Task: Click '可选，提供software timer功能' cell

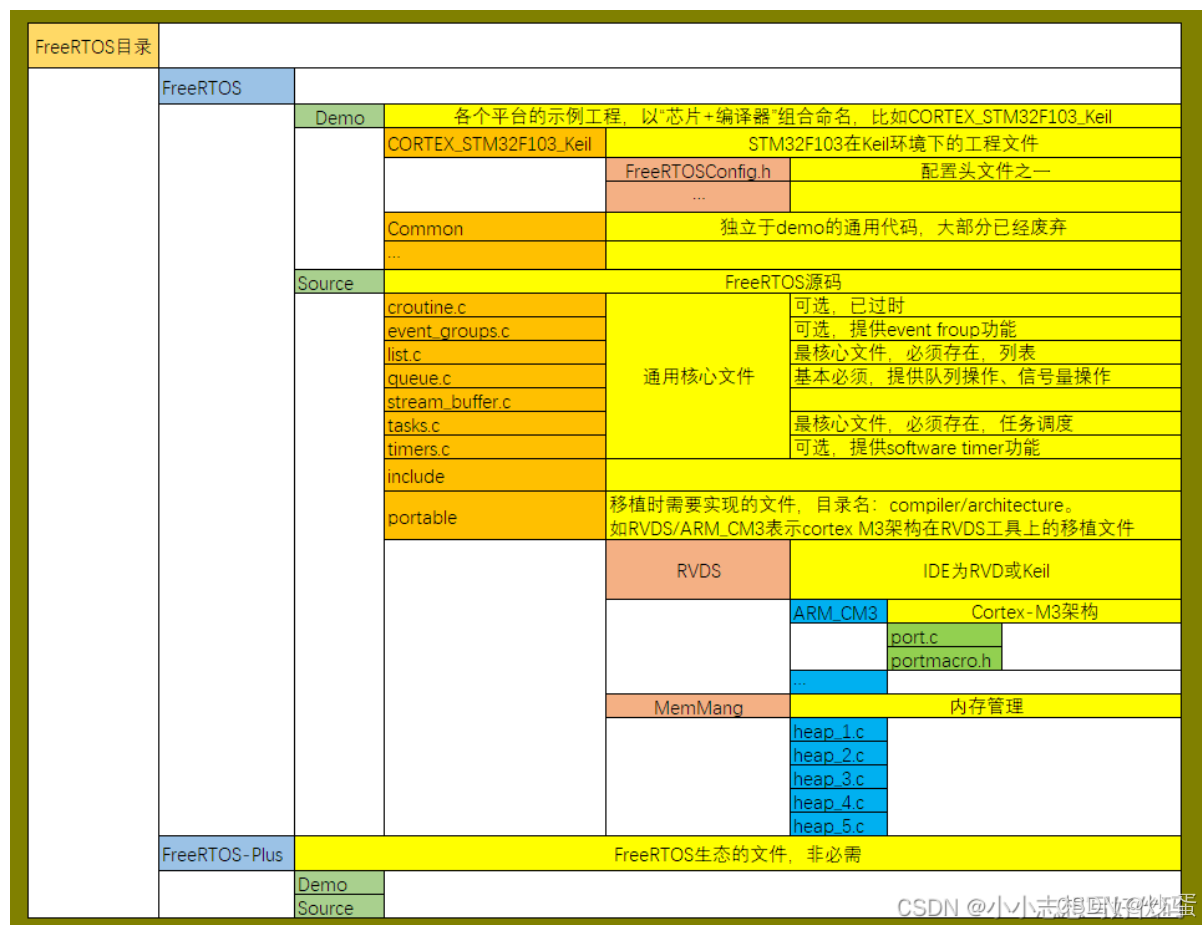Action: (x=985, y=448)
